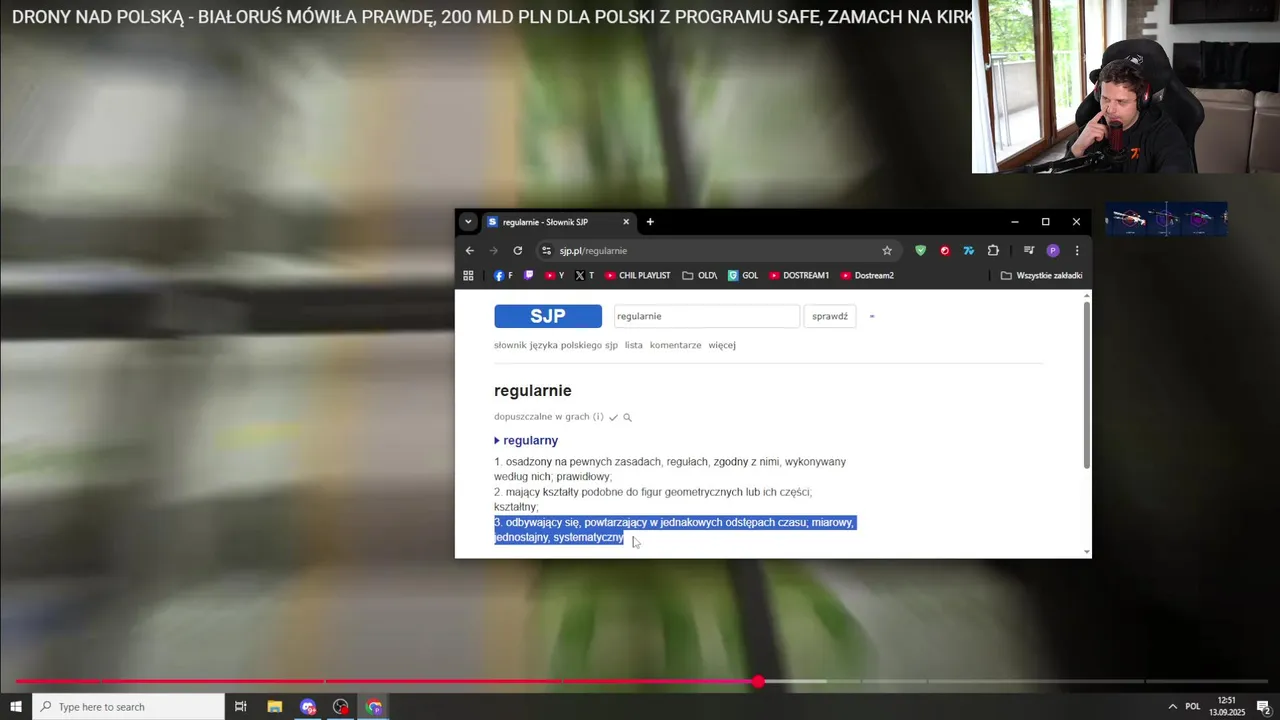Click the regularnie page heading
The width and height of the screenshot is (1280, 720).
pos(533,391)
